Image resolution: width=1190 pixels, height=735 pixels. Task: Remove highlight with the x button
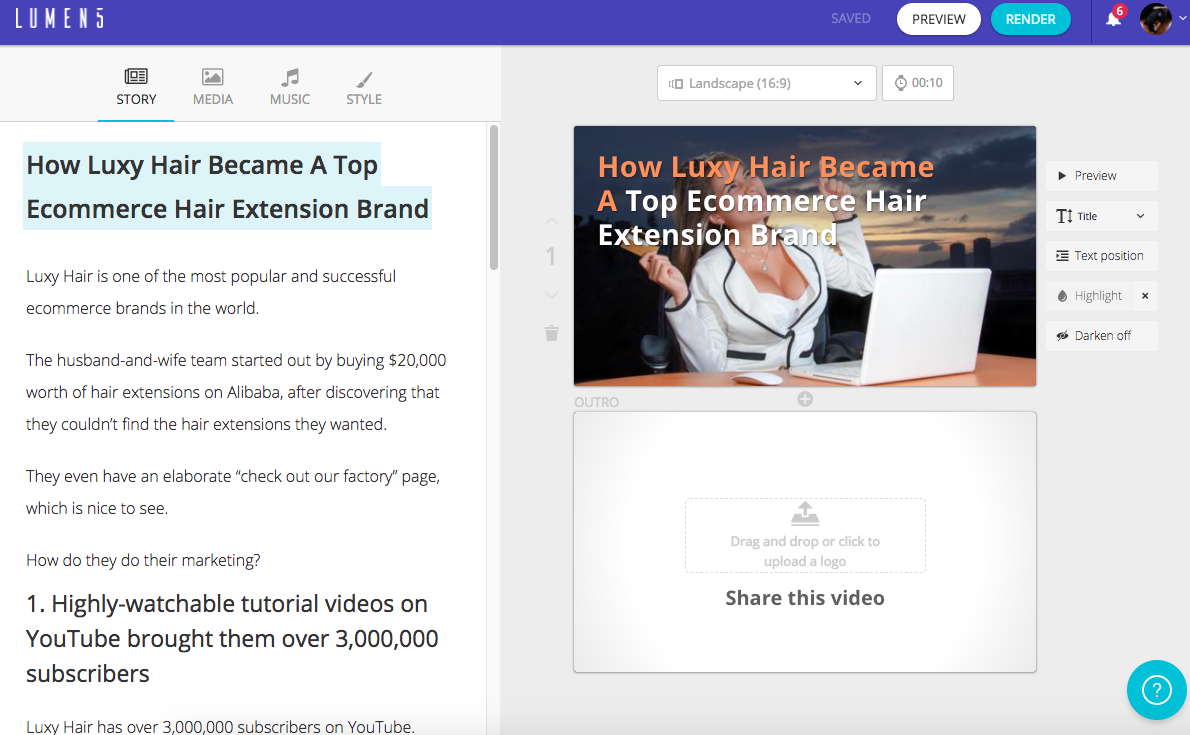[x=1145, y=295]
